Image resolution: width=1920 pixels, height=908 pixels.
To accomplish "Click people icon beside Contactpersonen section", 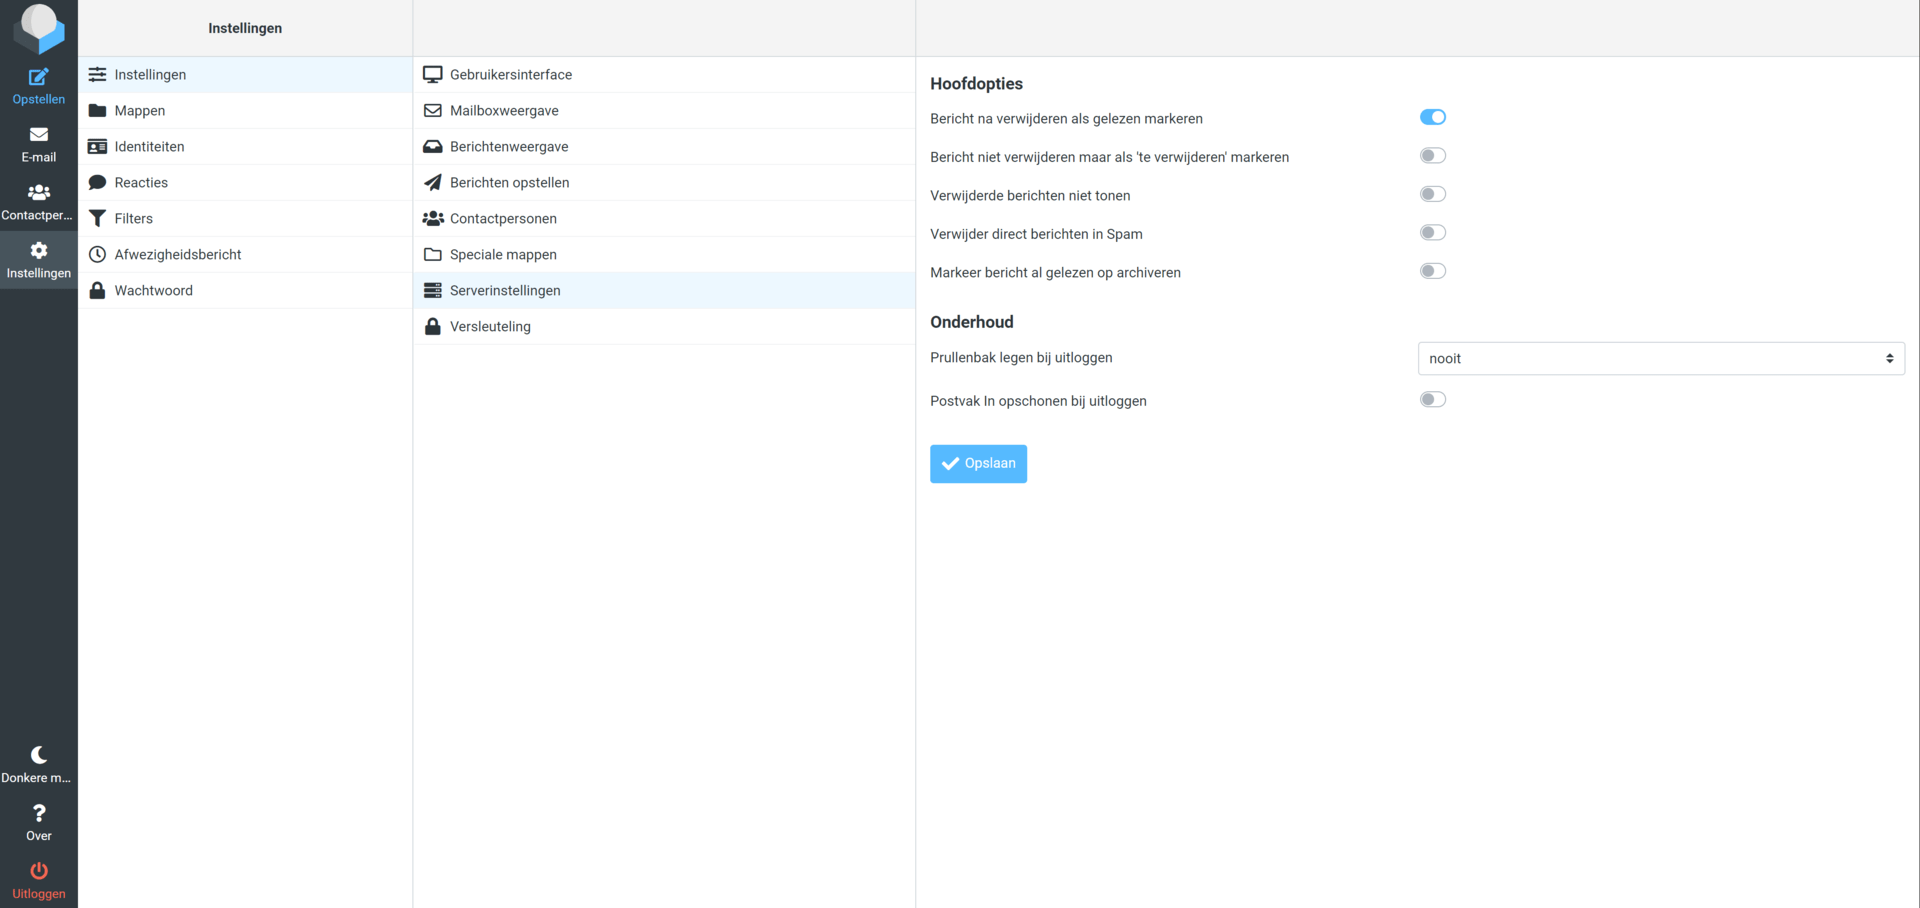I will pos(433,219).
